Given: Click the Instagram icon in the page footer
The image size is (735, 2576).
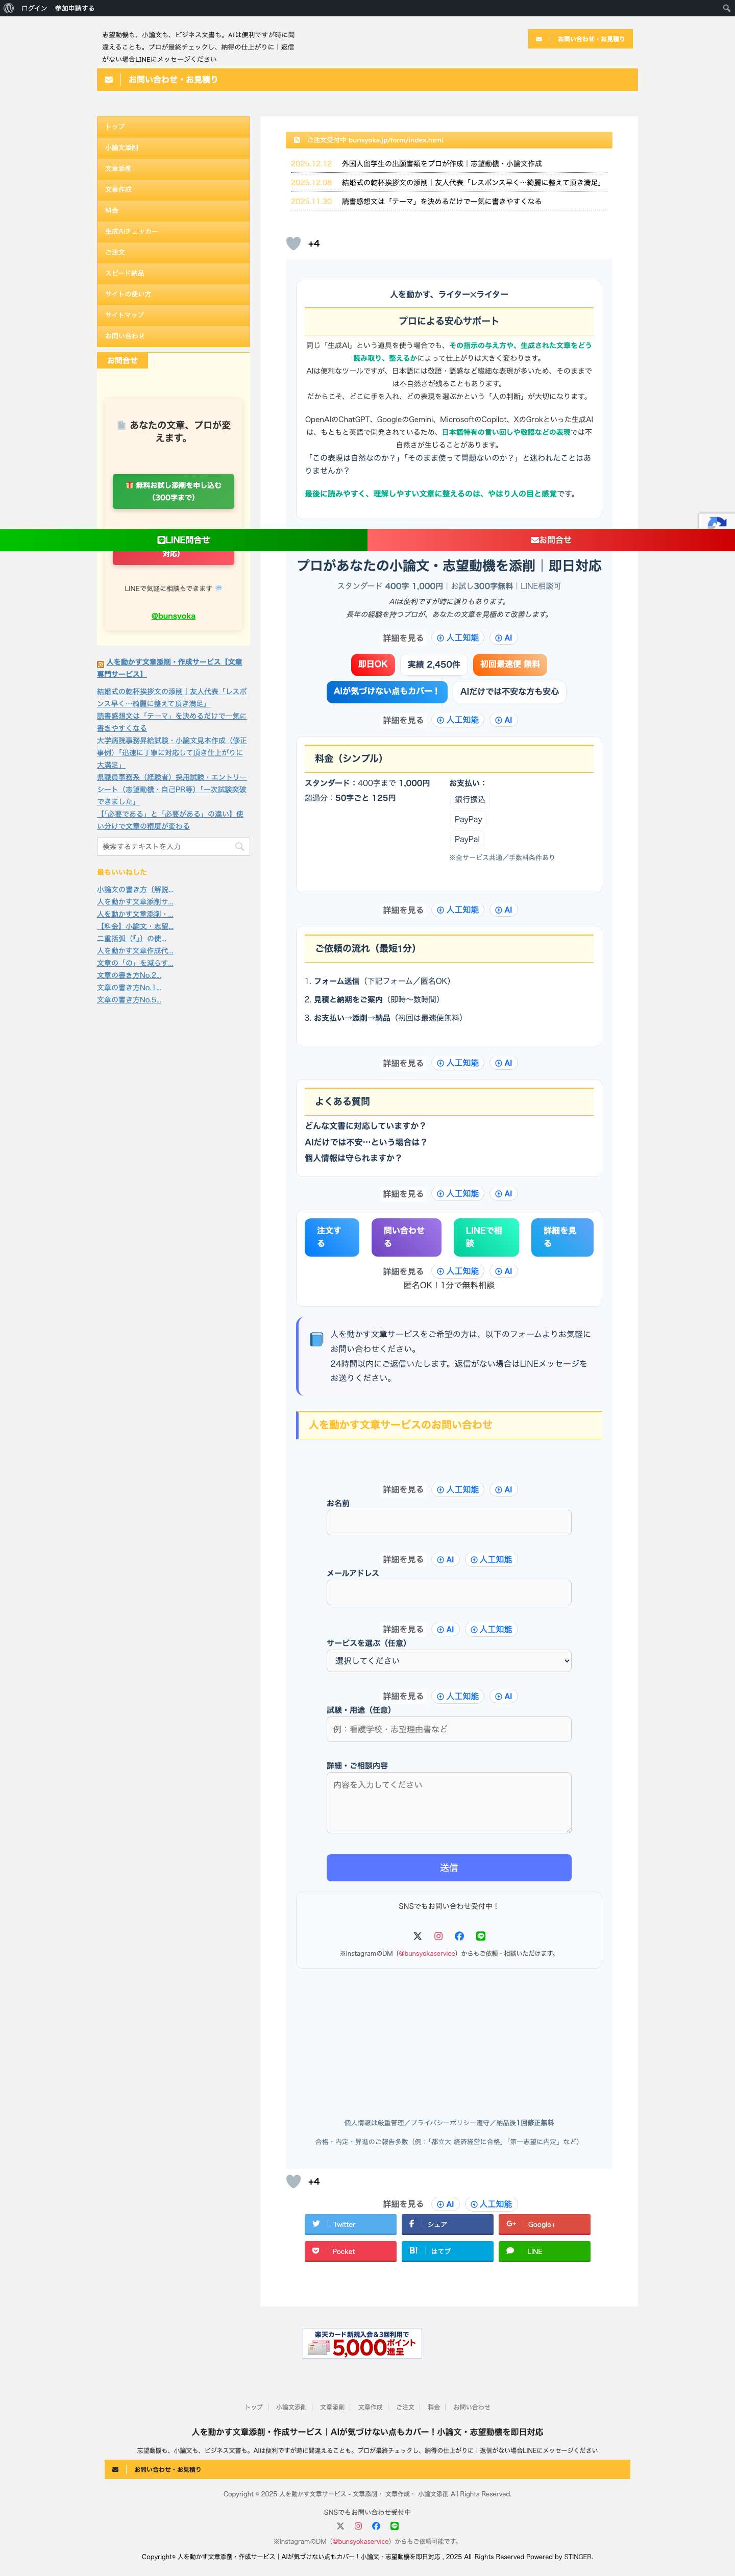Looking at the screenshot, I should click(358, 2526).
